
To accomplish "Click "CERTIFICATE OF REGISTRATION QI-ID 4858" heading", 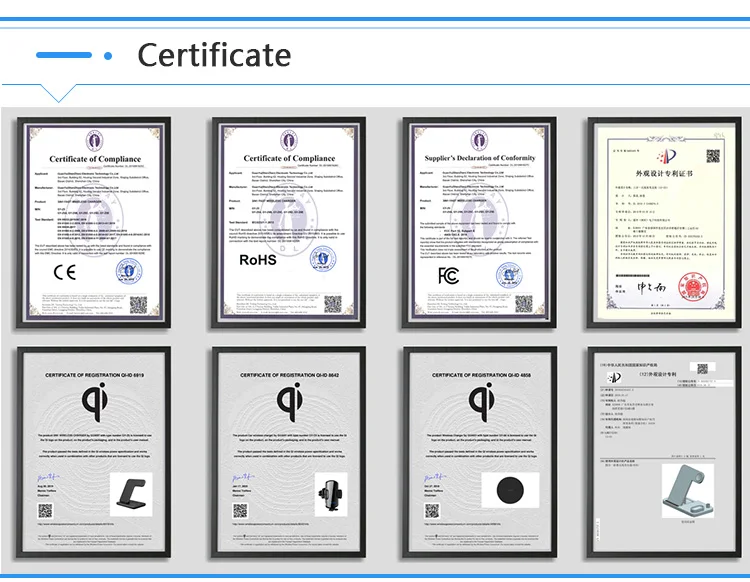I will [481, 375].
